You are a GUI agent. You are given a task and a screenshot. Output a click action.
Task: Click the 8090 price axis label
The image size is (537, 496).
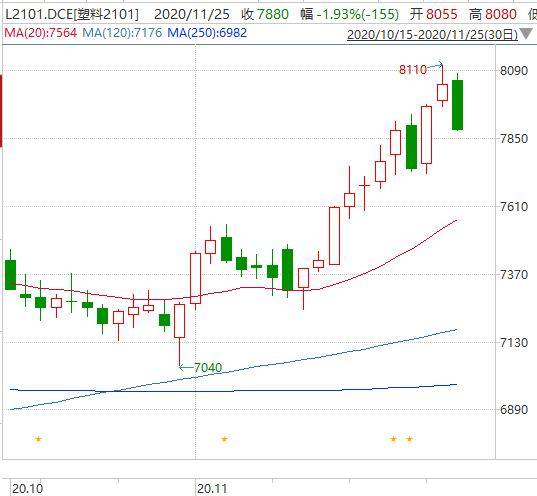(x=514, y=71)
